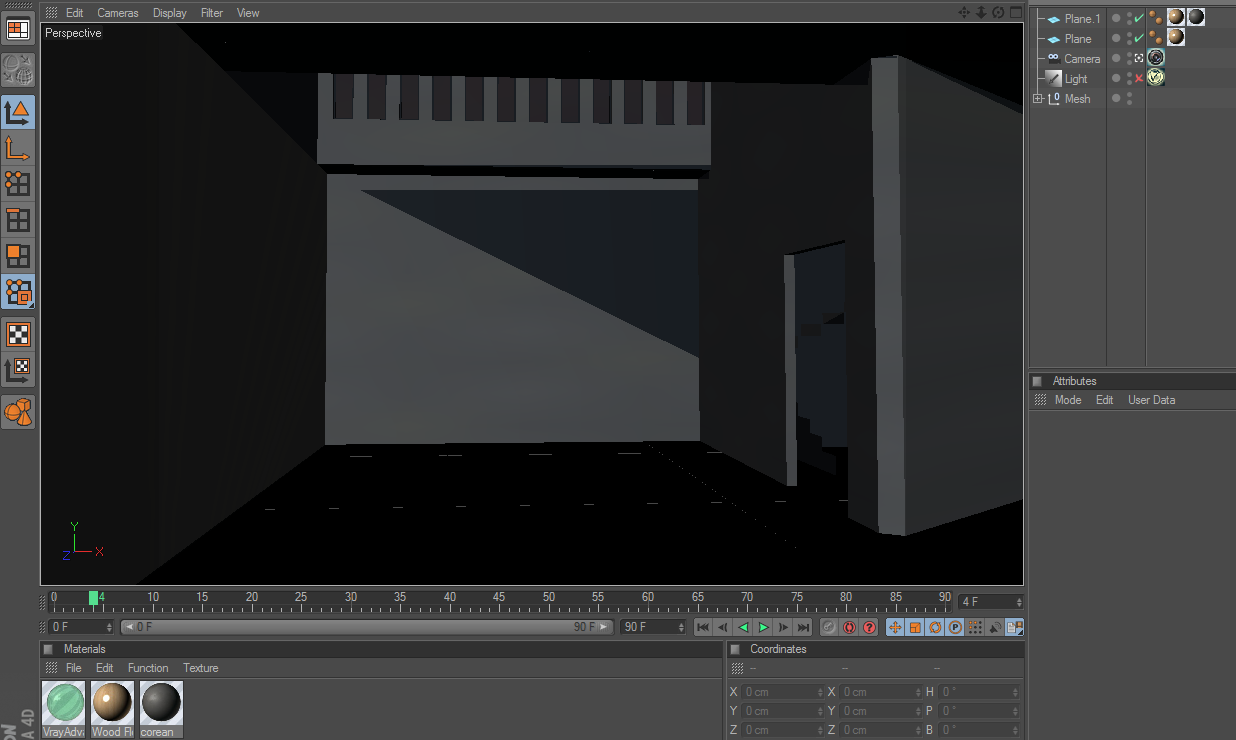Toggle the point-level animation recording icon
The image size is (1236, 740).
pos(975,627)
